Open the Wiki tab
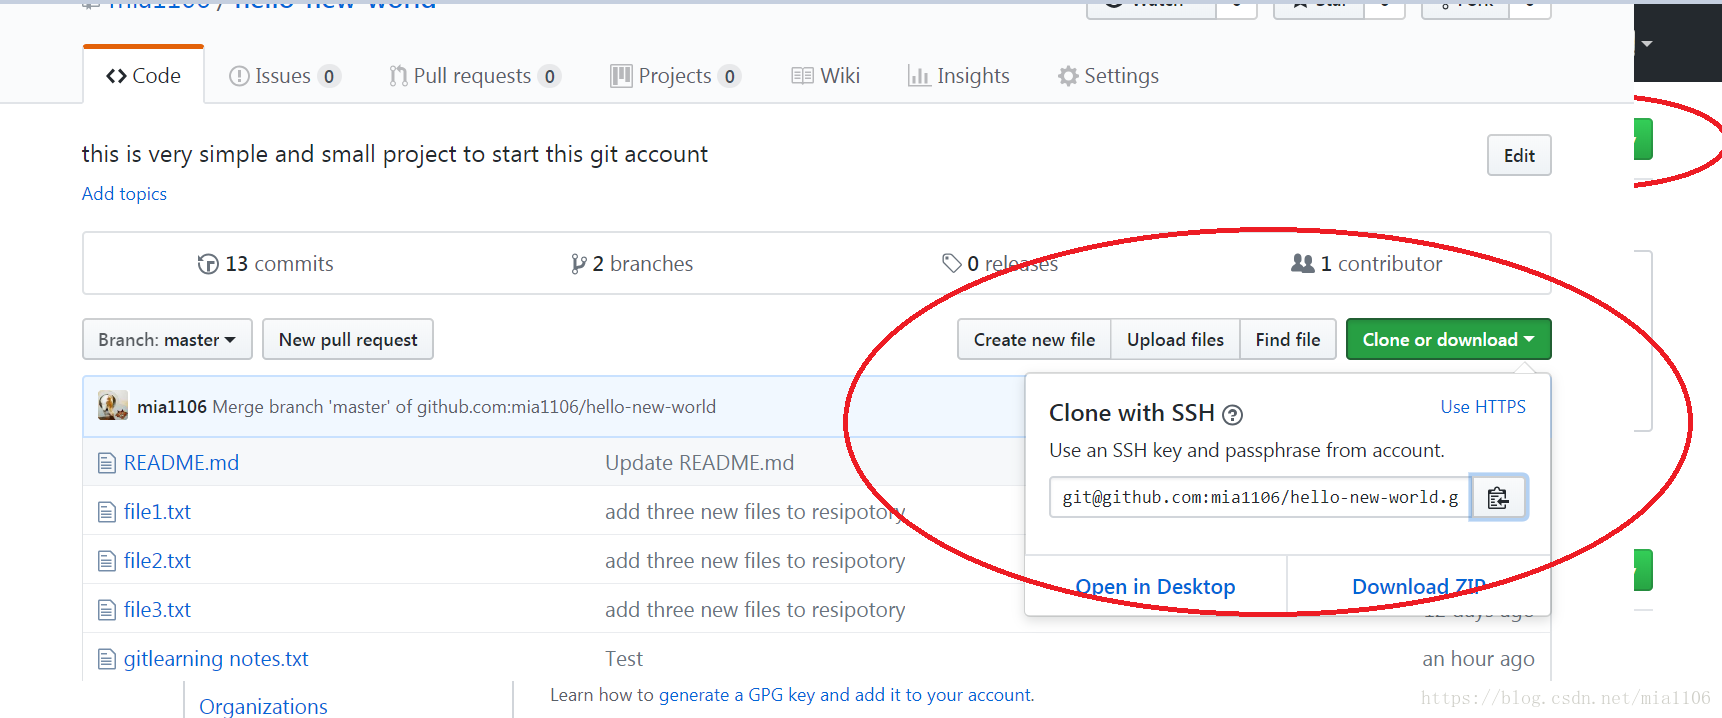Image resolution: width=1722 pixels, height=718 pixels. tap(825, 76)
